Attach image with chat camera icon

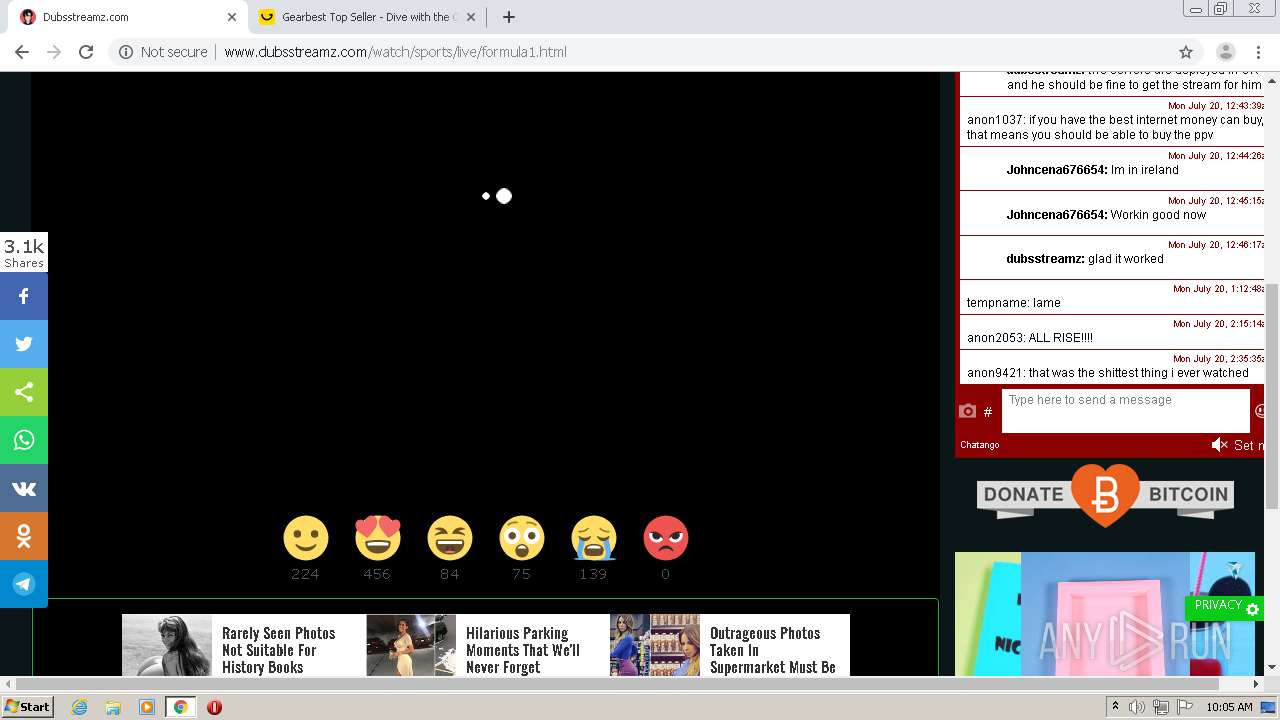tap(967, 411)
